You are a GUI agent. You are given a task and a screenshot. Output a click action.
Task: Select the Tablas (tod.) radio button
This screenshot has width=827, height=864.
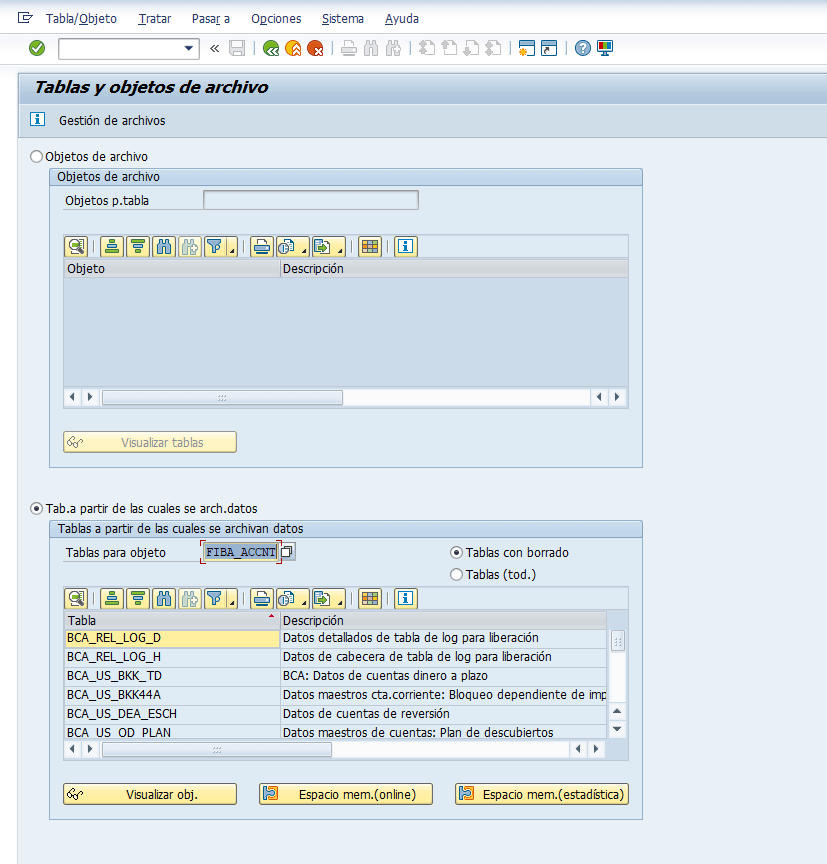click(x=457, y=574)
